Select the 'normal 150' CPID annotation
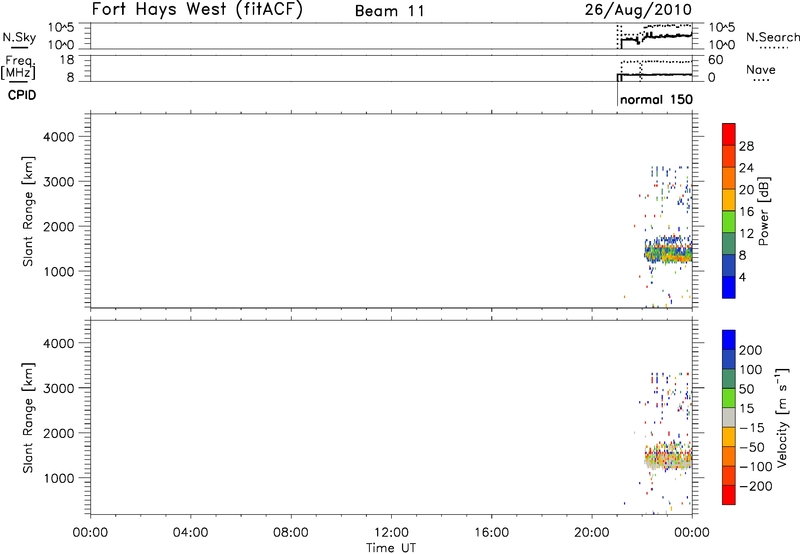 click(x=657, y=99)
